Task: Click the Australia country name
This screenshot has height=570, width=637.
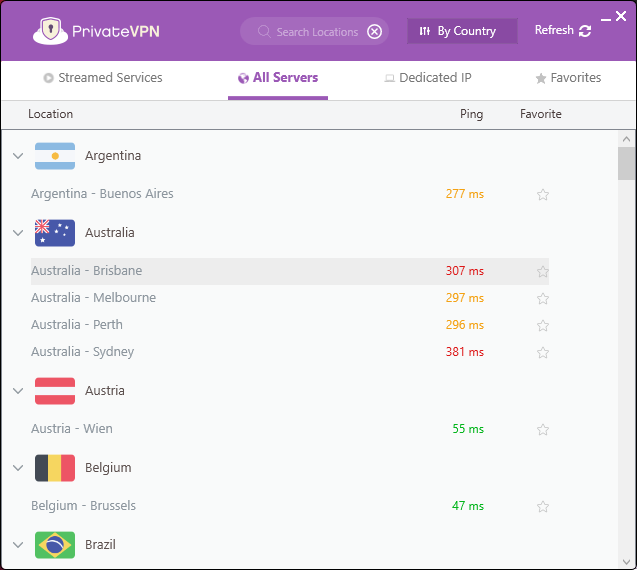Action: coord(110,233)
